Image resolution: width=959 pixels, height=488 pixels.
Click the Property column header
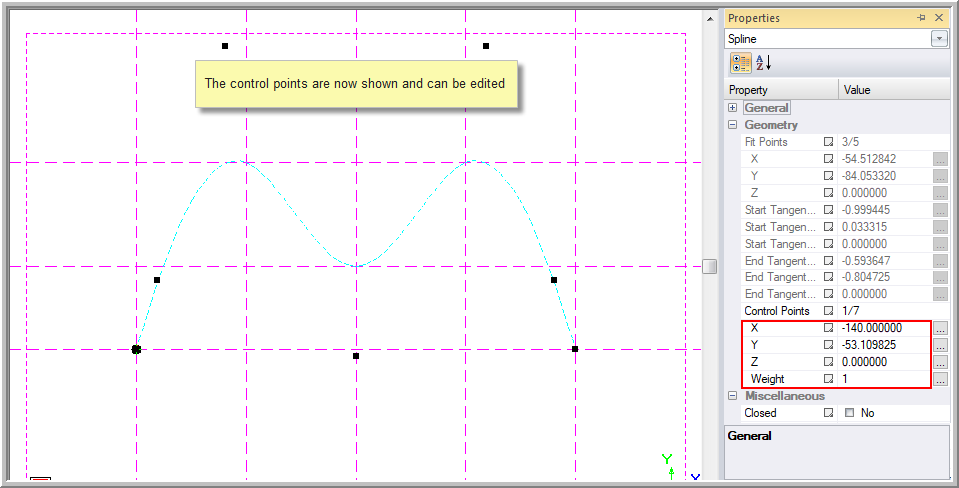click(x=781, y=90)
